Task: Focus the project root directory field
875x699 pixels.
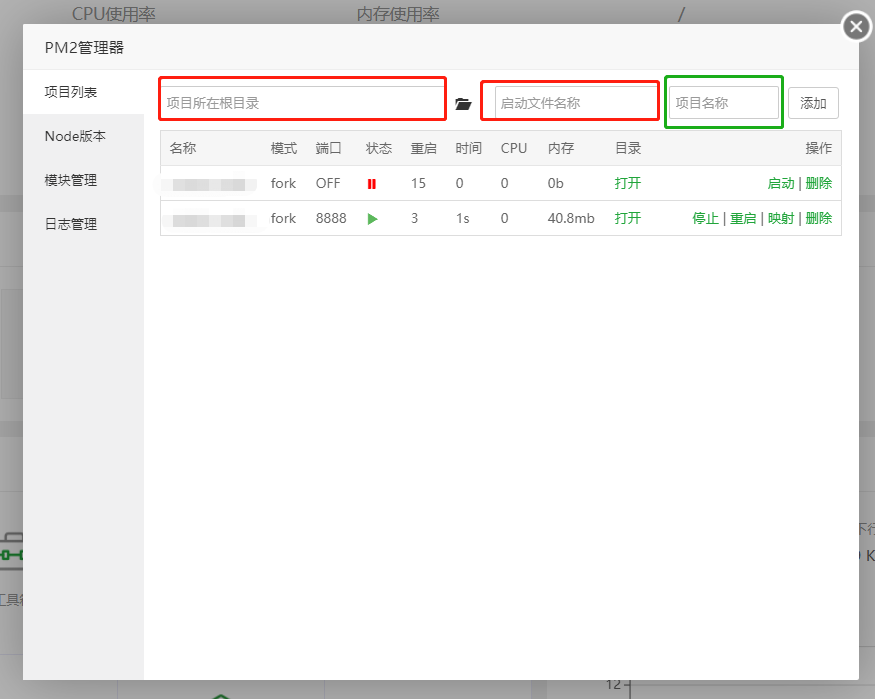Action: [x=302, y=103]
